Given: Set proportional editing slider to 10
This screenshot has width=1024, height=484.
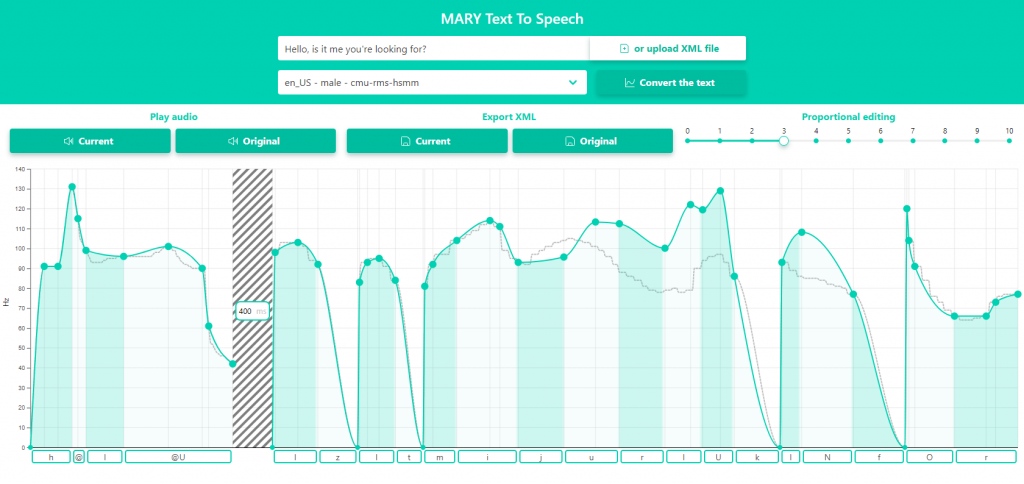Looking at the screenshot, I should (x=1009, y=141).
